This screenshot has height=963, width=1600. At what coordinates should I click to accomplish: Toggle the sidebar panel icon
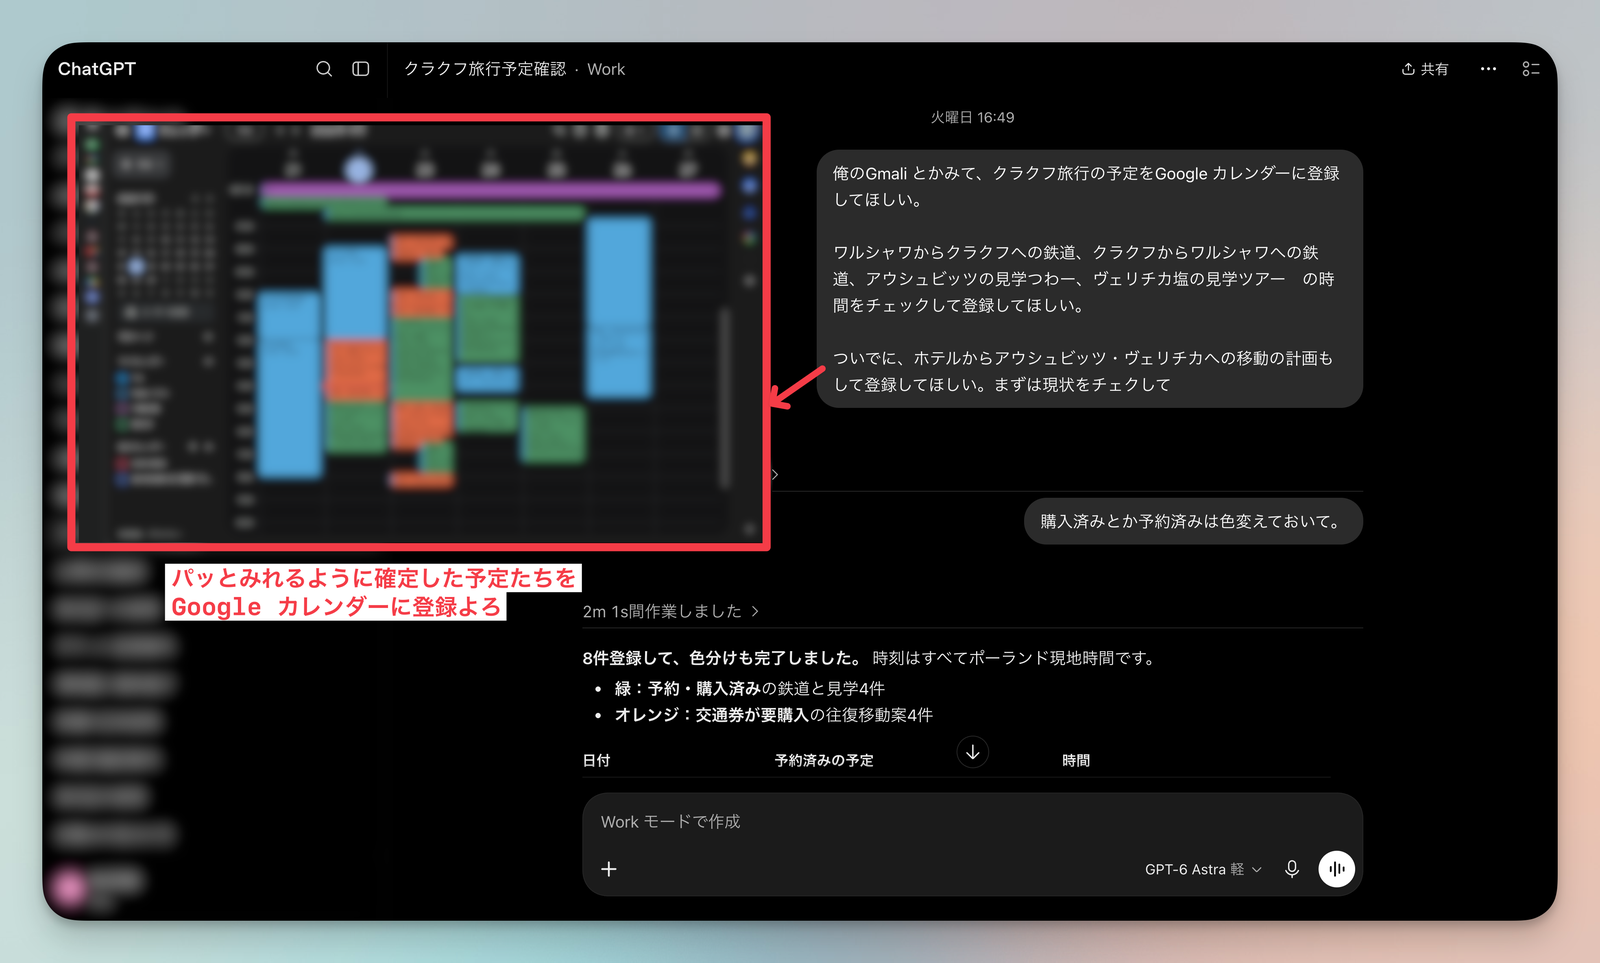coord(361,69)
